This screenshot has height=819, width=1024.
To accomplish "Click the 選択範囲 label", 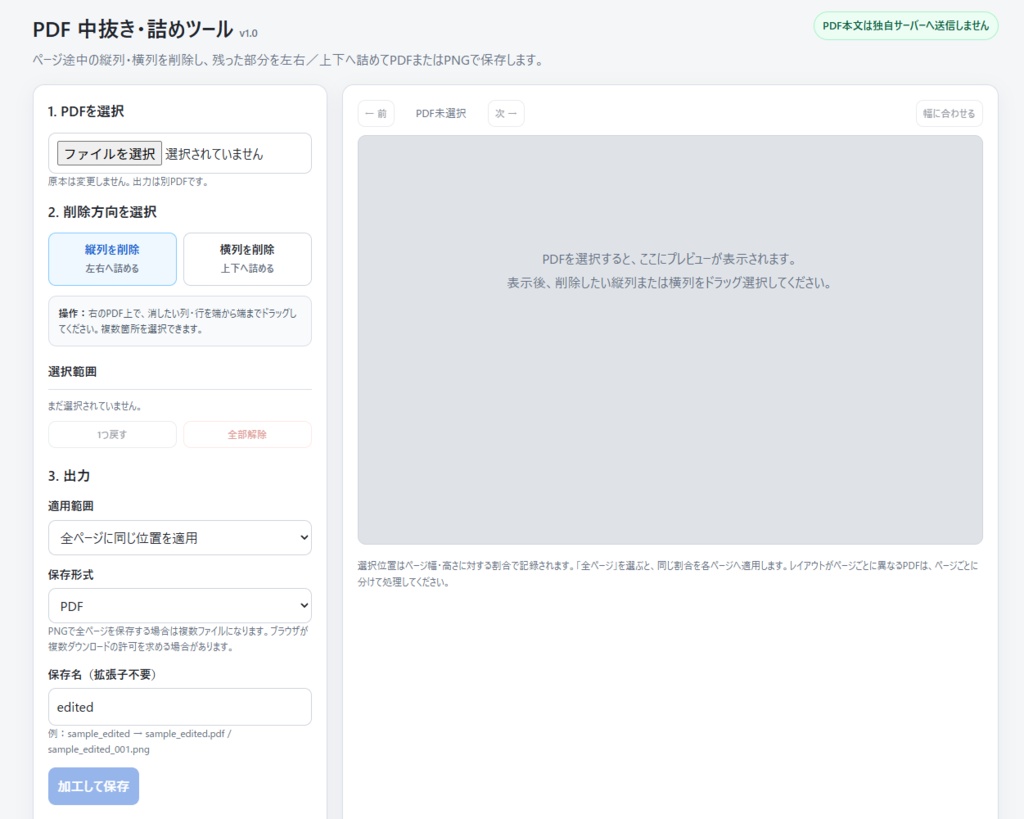I will pos(72,372).
